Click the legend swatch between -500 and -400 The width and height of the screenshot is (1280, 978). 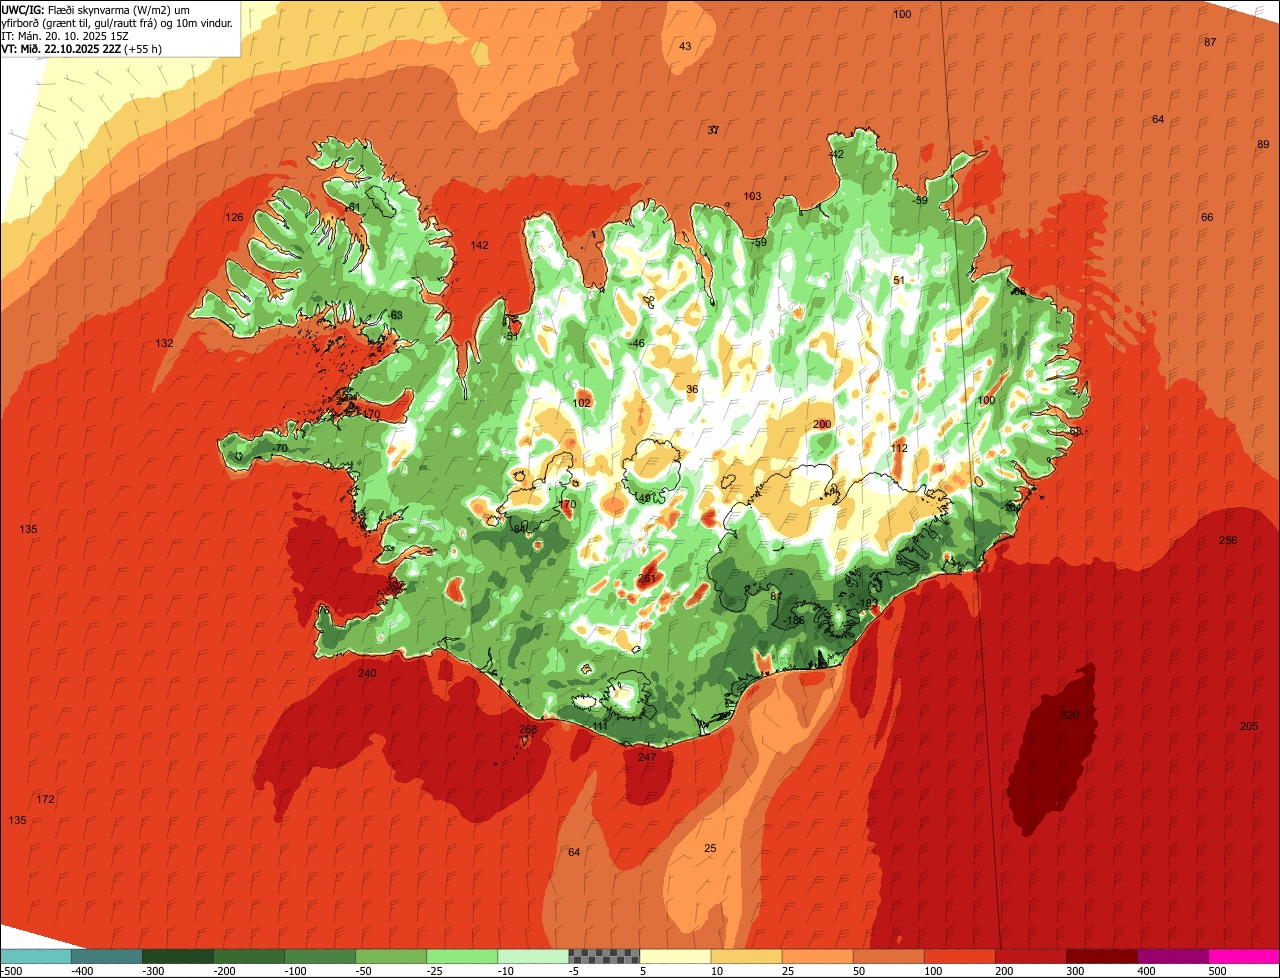36,956
